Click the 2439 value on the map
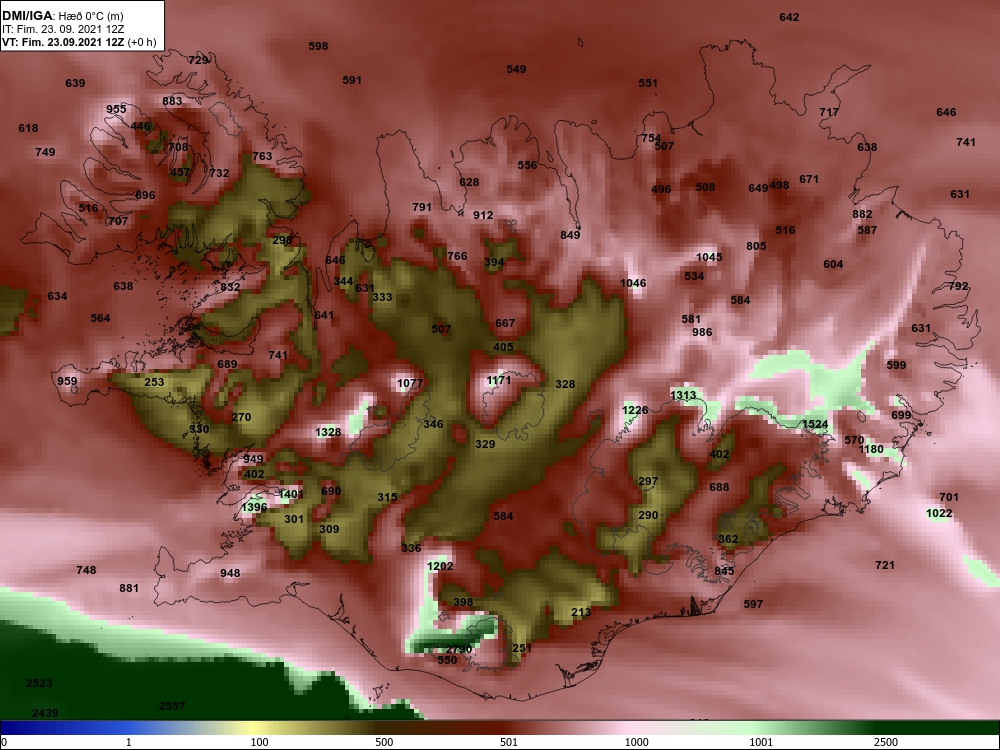Screen dimensions: 1000x750 click(x=45, y=713)
